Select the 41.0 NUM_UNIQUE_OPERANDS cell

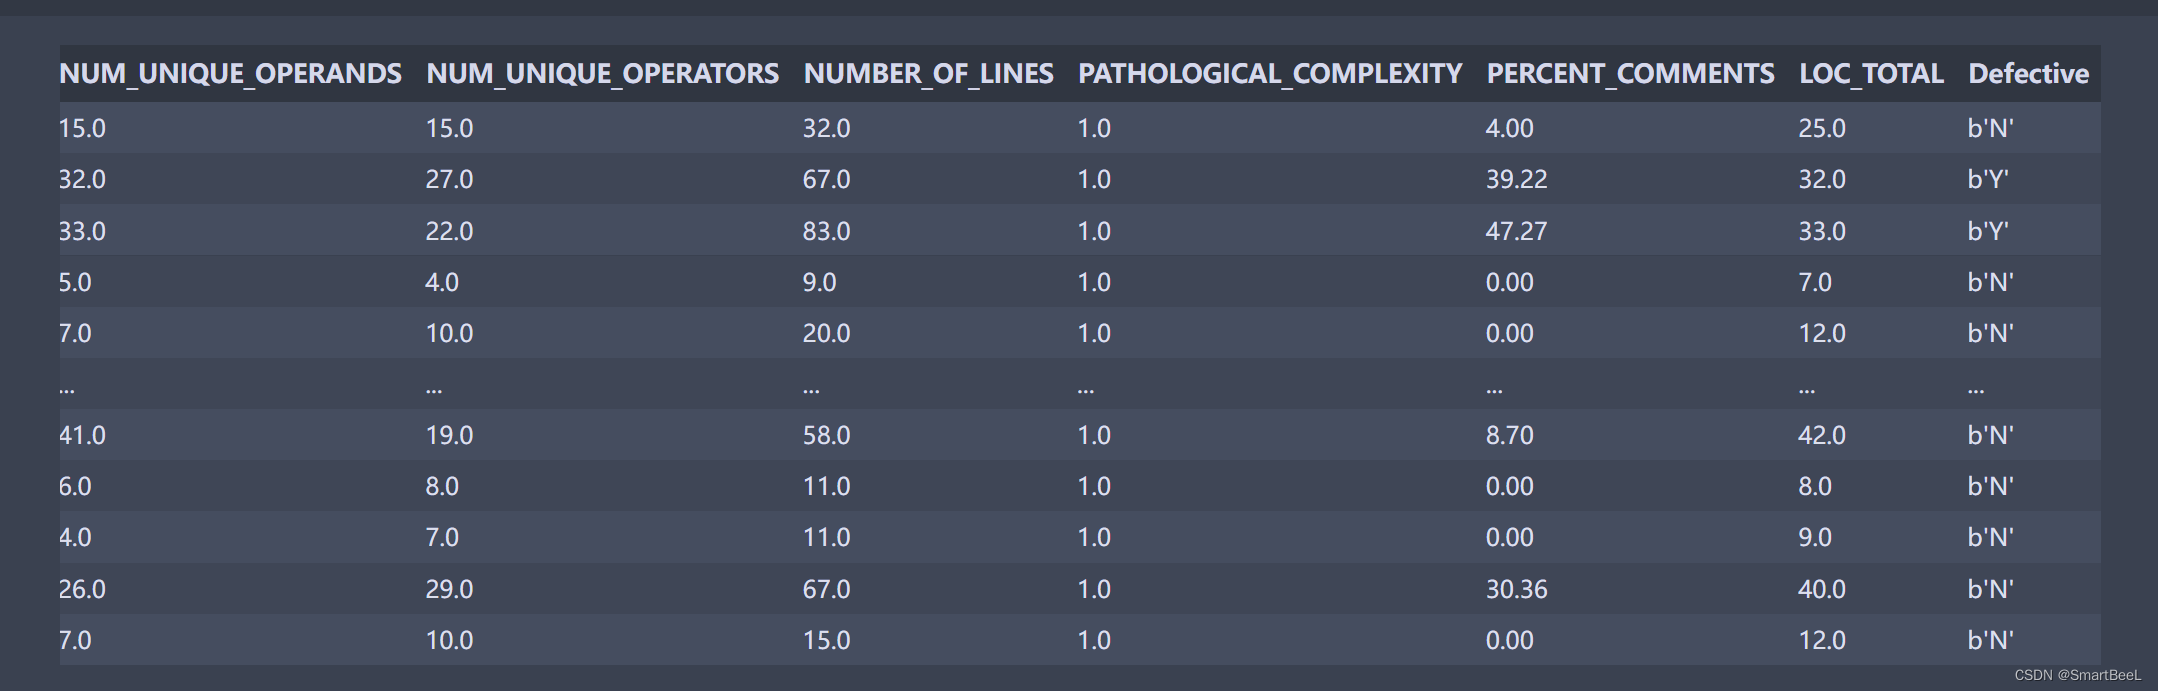click(x=82, y=435)
